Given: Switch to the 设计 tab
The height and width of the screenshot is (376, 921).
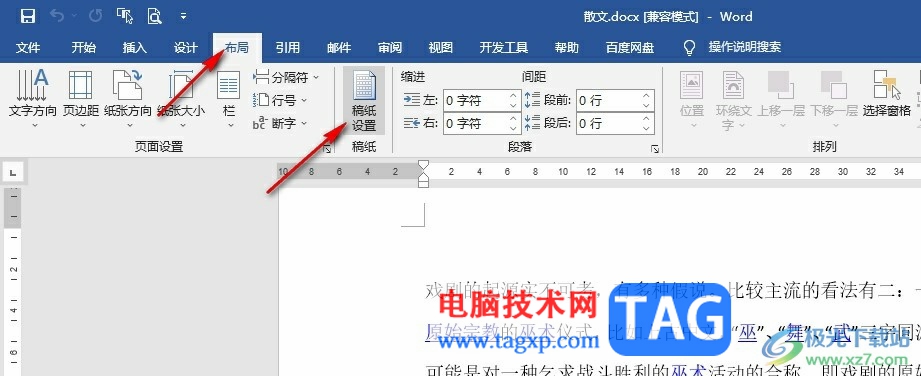Looking at the screenshot, I should pos(186,48).
